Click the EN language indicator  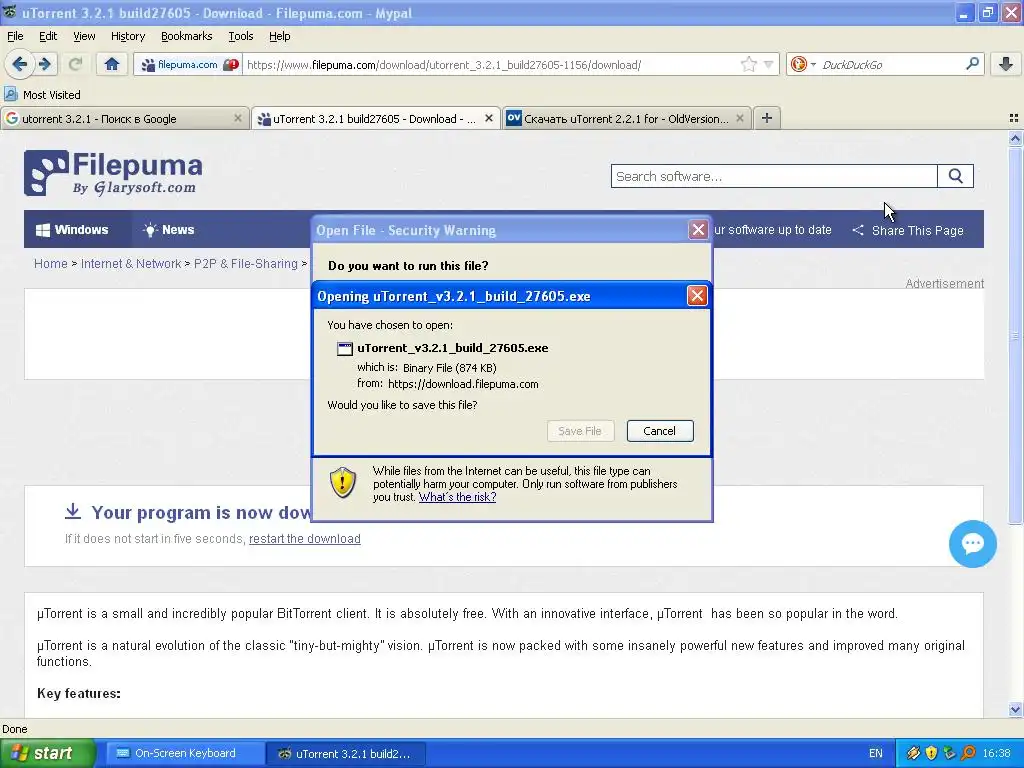876,754
